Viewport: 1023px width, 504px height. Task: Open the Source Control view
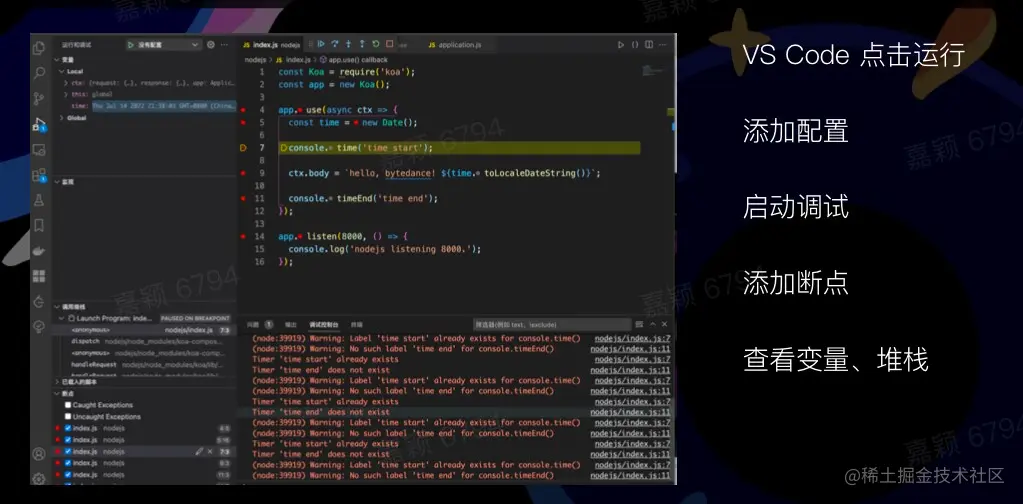click(39, 98)
